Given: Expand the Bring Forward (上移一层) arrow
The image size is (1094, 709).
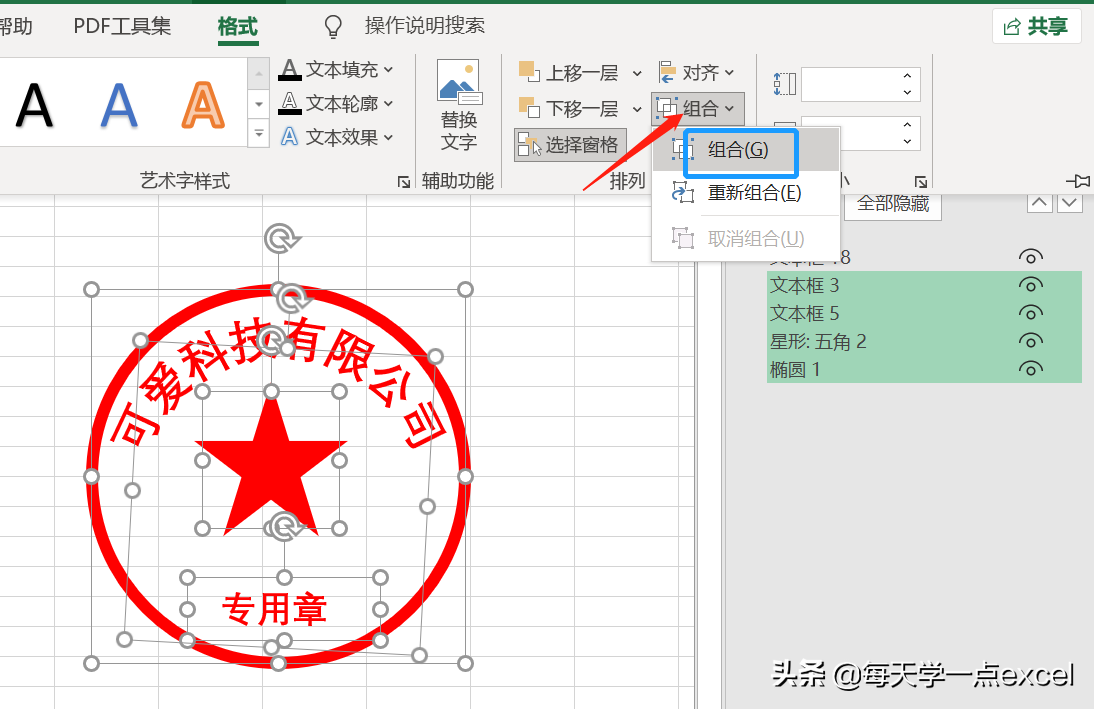Looking at the screenshot, I should [636, 73].
